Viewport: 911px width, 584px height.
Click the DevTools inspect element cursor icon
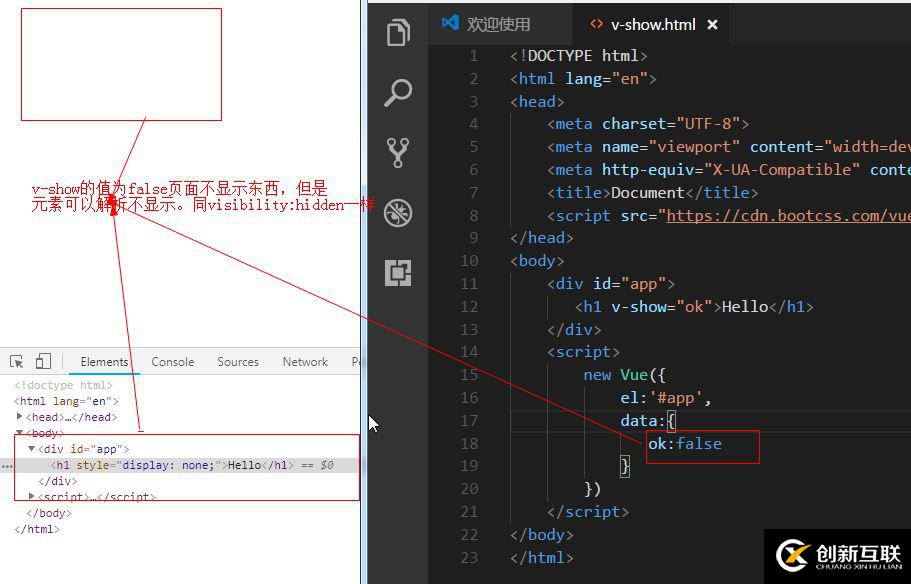tap(17, 361)
